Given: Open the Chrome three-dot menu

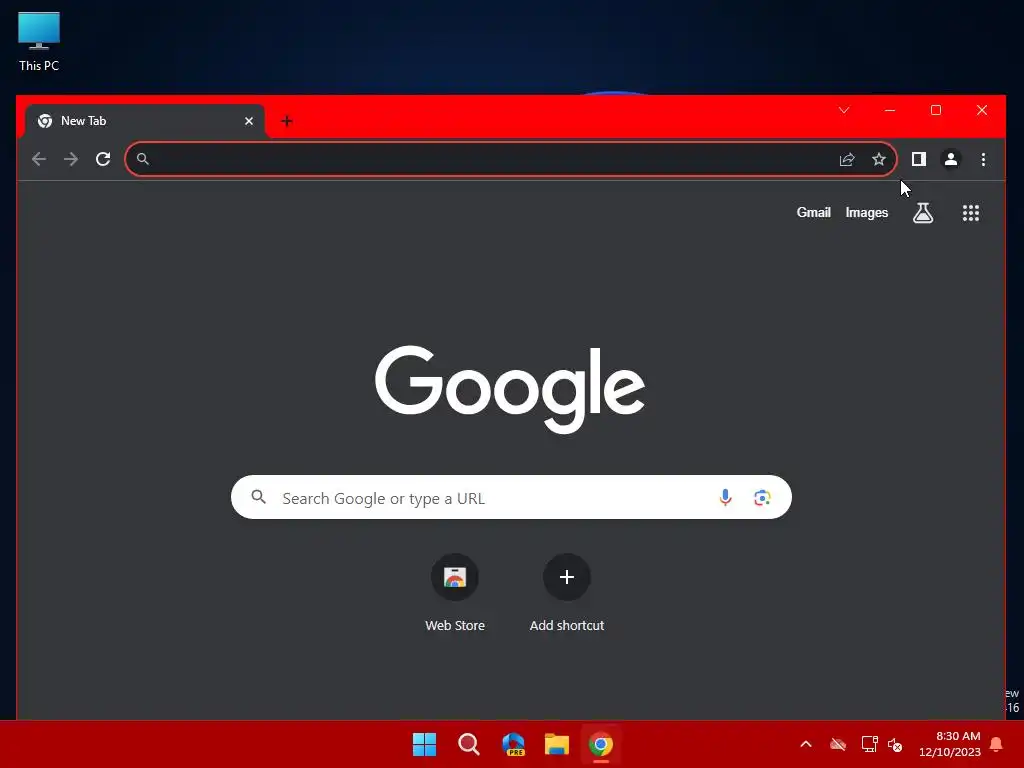Looking at the screenshot, I should pos(984,159).
